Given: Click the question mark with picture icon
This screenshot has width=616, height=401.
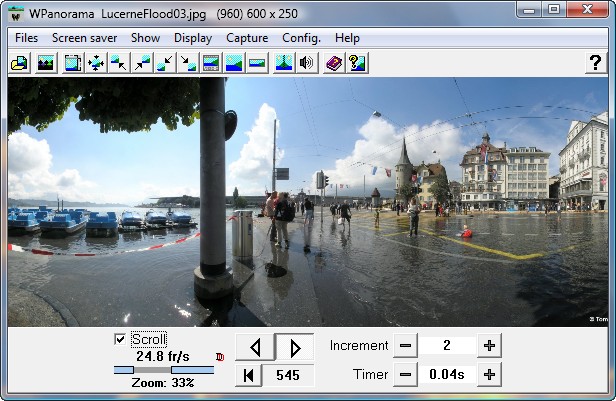Looking at the screenshot, I should [357, 63].
